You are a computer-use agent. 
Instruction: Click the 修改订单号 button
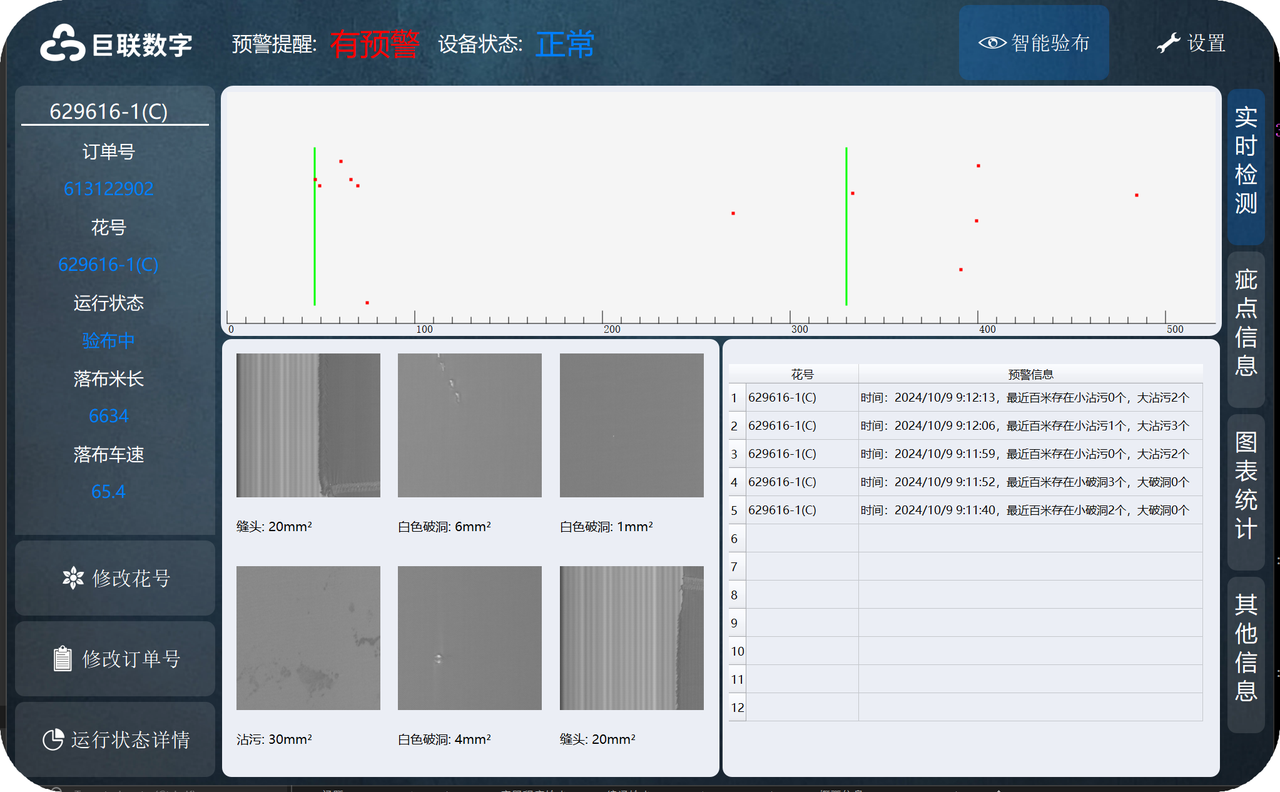pos(115,659)
